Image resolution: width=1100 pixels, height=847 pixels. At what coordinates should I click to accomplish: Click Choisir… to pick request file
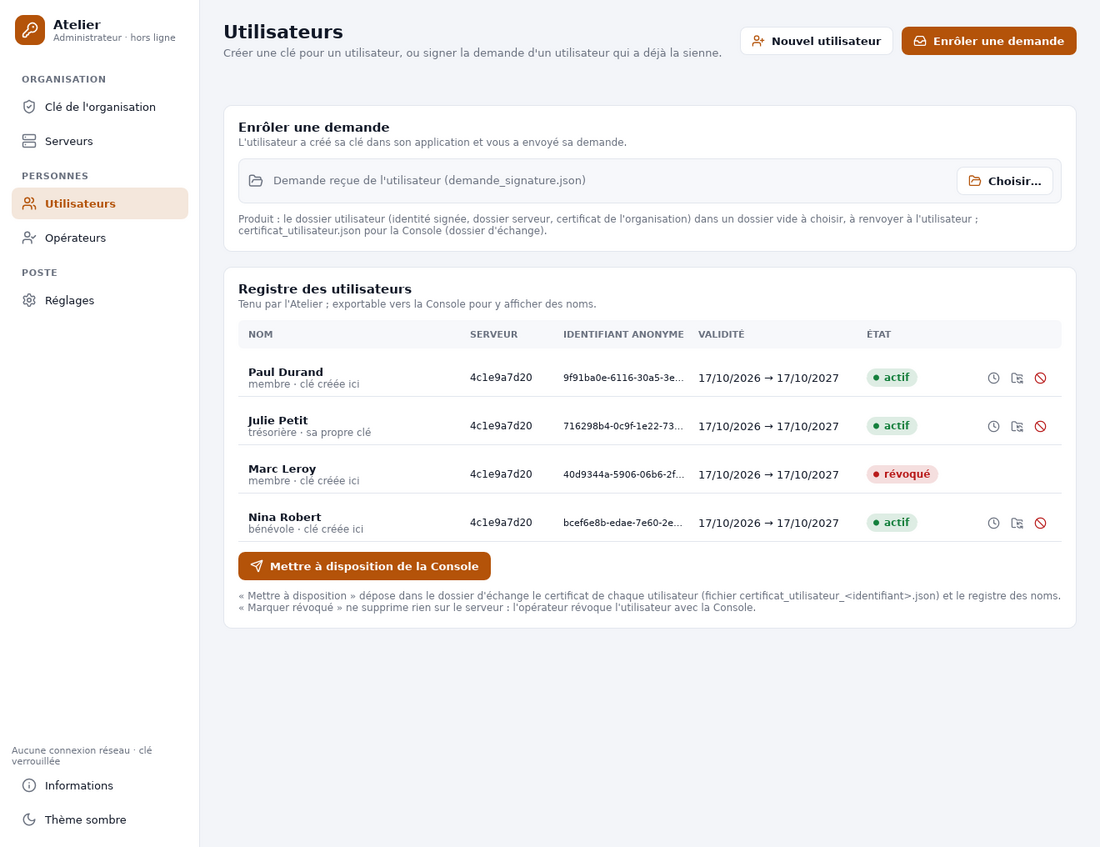coord(1005,181)
